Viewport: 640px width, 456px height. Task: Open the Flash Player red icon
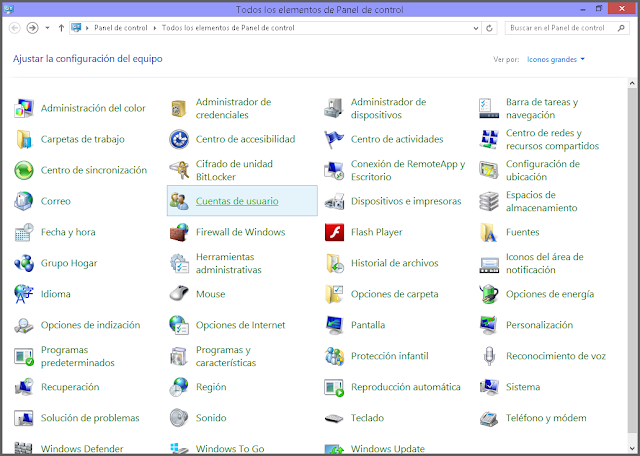(334, 232)
